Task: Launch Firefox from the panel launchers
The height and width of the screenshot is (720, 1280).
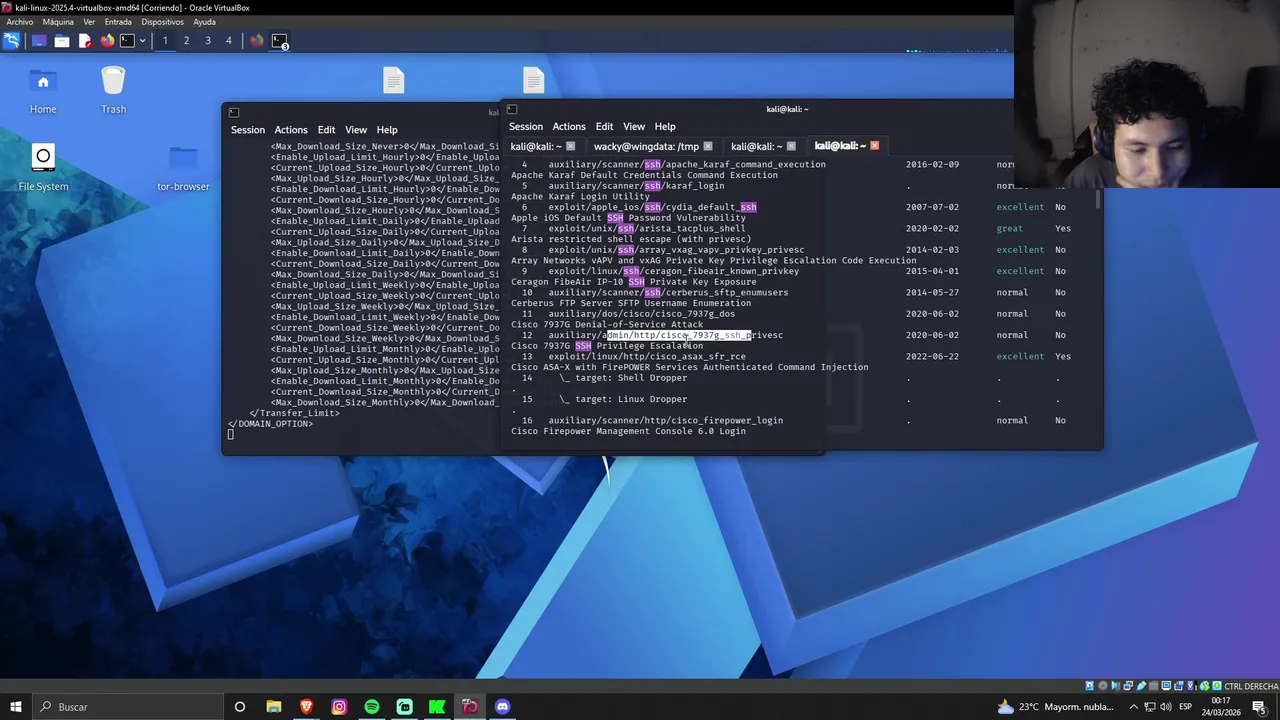Action: click(x=107, y=41)
